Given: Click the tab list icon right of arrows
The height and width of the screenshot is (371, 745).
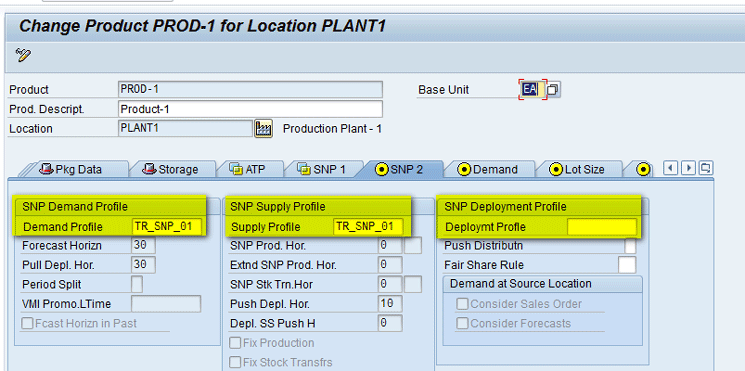Looking at the screenshot, I should point(707,168).
